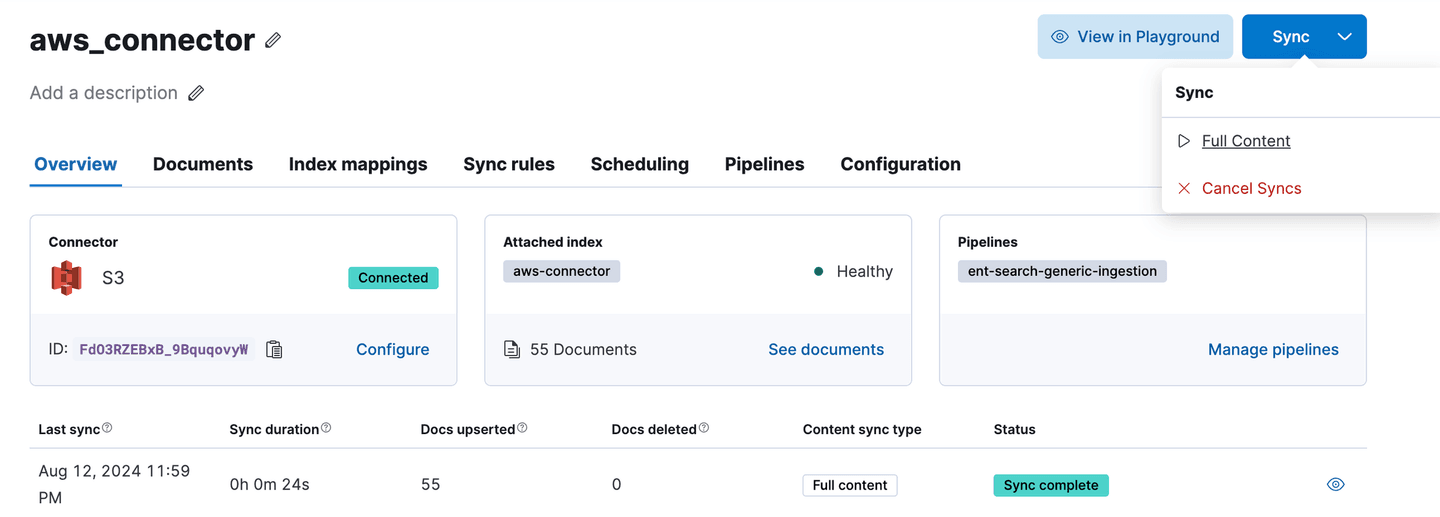Choose Cancel Syncs in the Sync menu
1440x517 pixels.
(1251, 188)
